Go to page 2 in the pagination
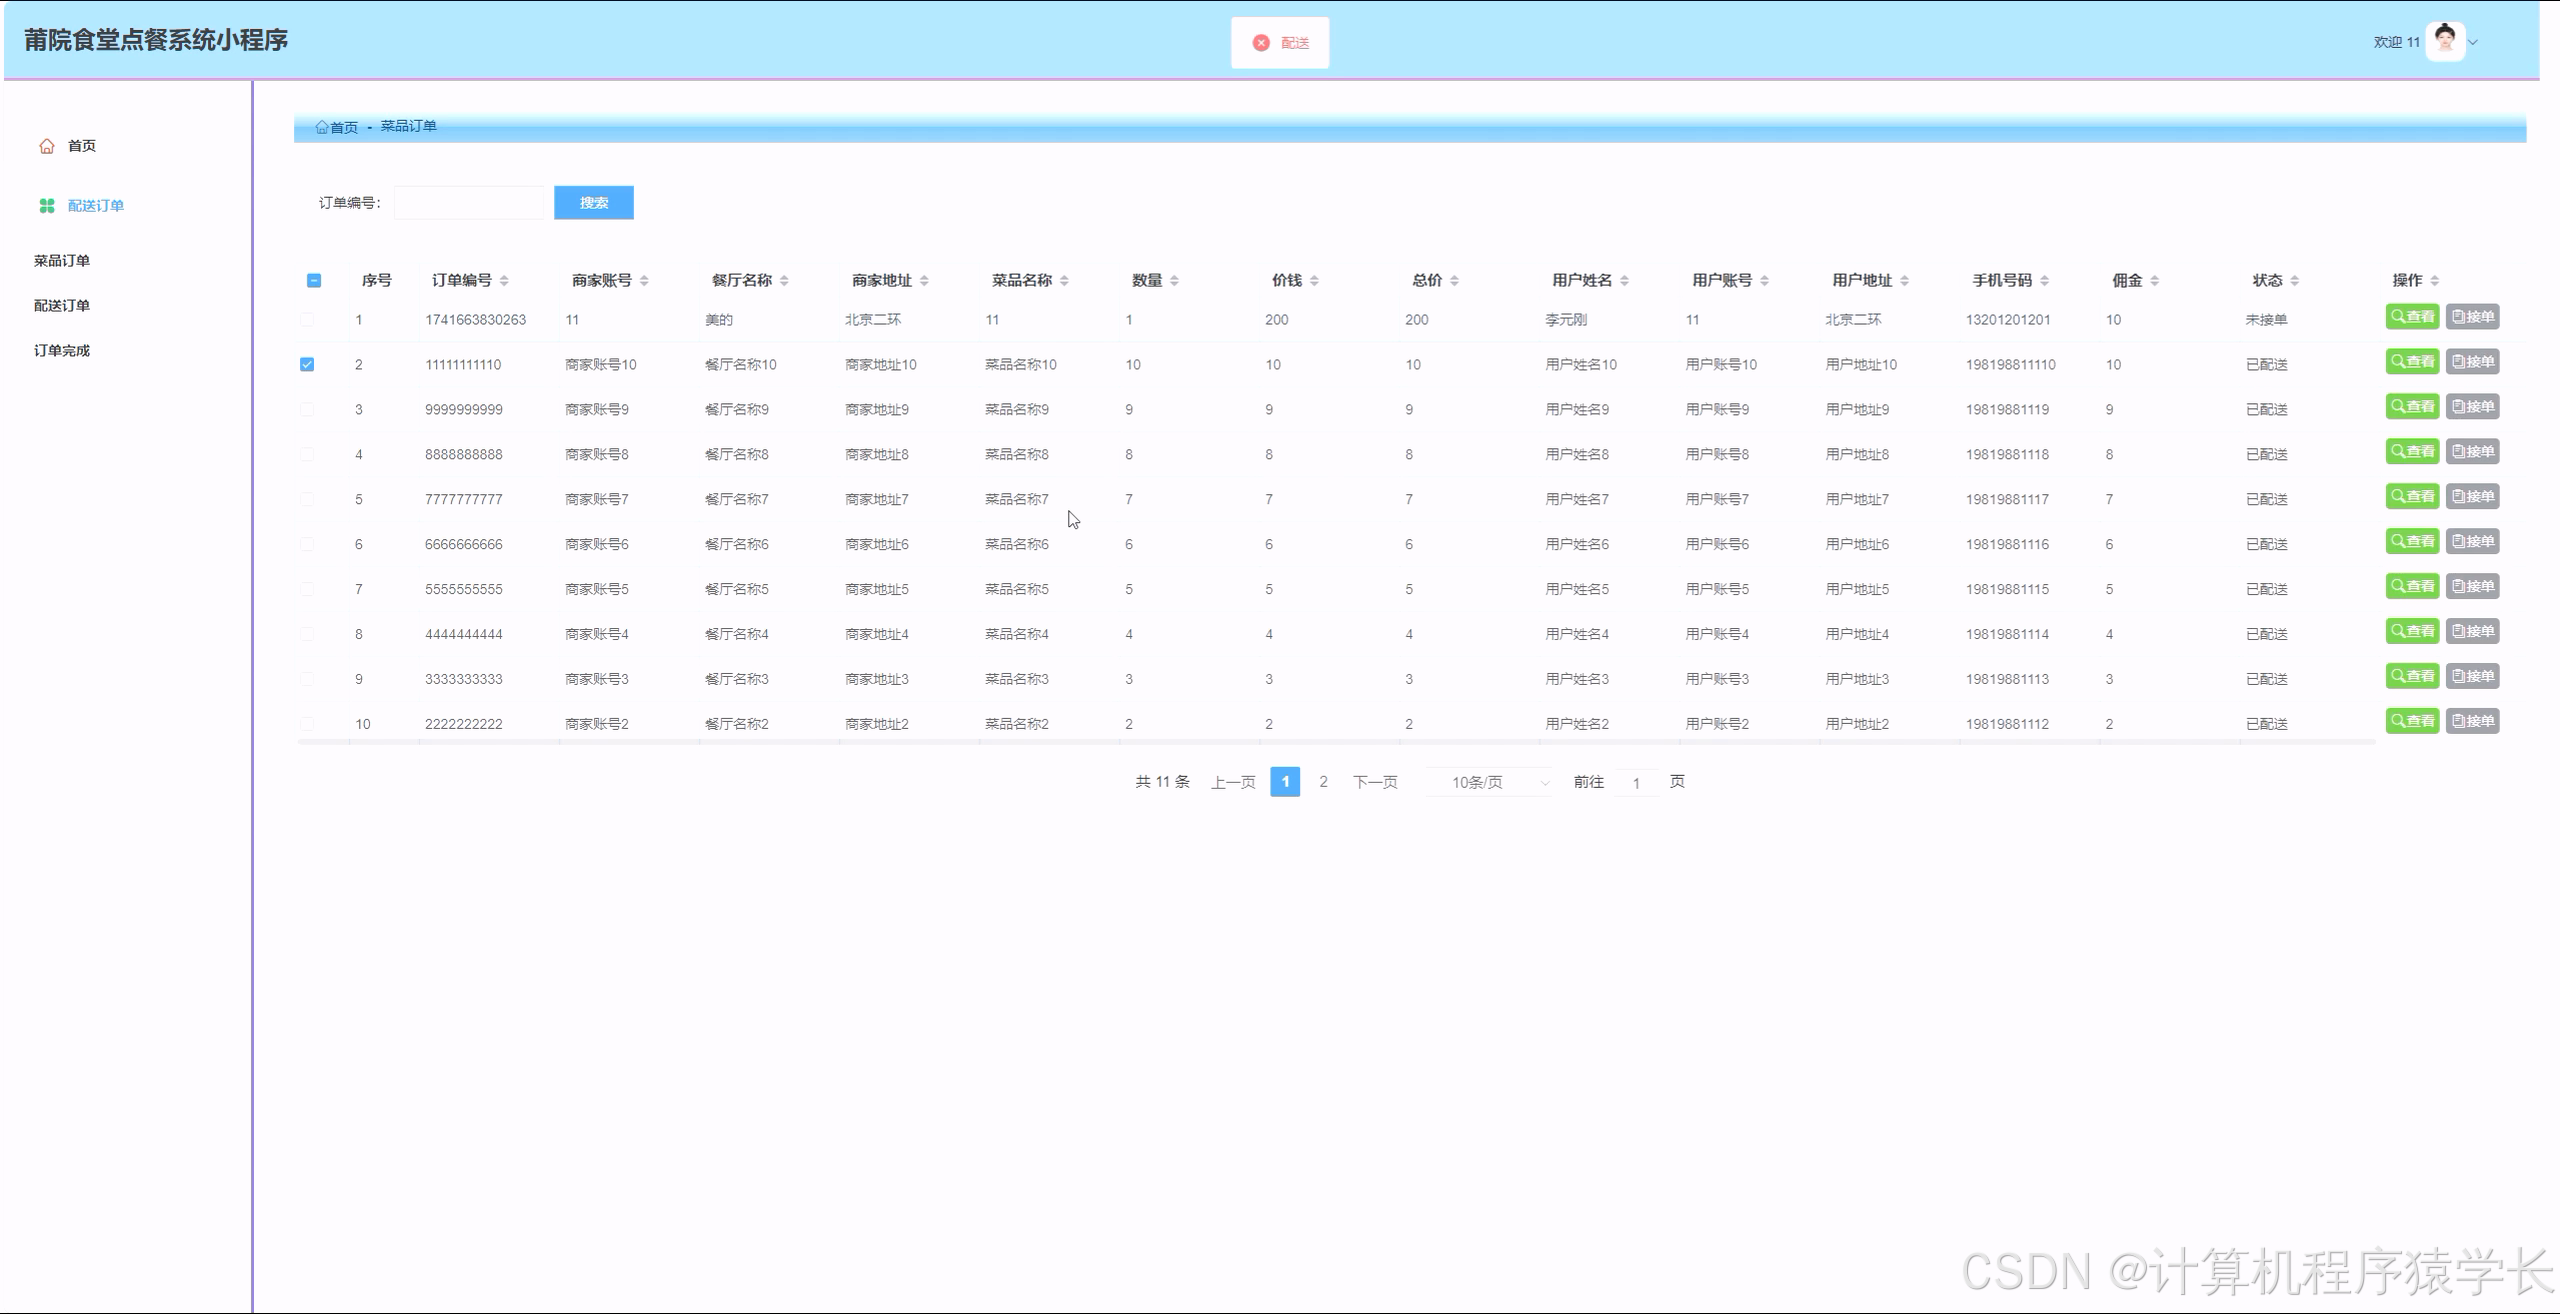The image size is (2560, 1314). pos(1323,782)
